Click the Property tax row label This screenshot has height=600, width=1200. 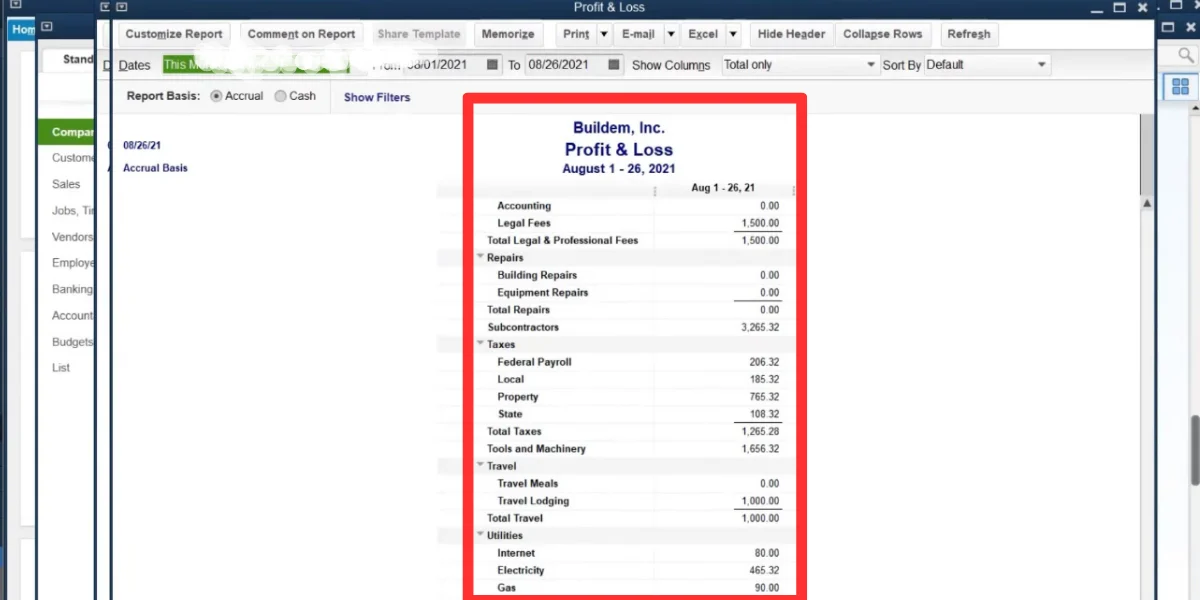coord(518,397)
